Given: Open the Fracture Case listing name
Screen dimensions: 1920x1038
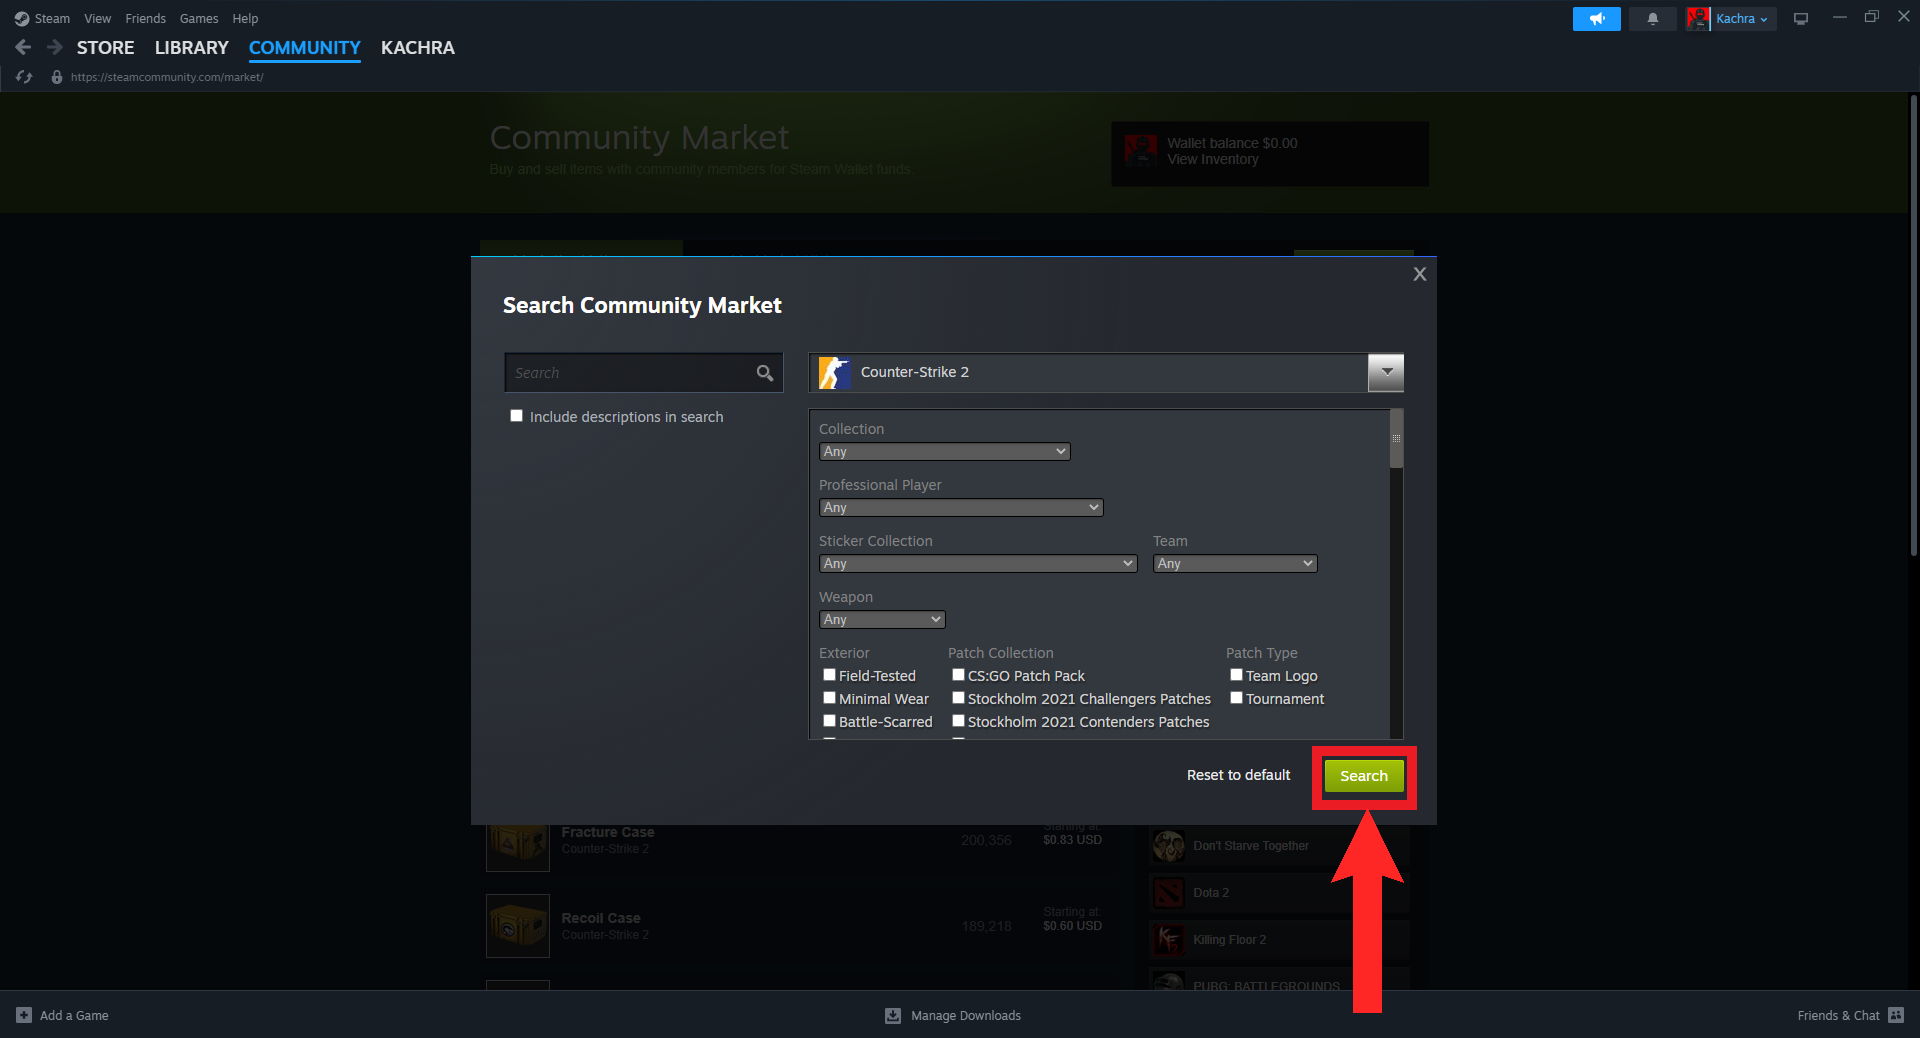Looking at the screenshot, I should click(x=608, y=832).
